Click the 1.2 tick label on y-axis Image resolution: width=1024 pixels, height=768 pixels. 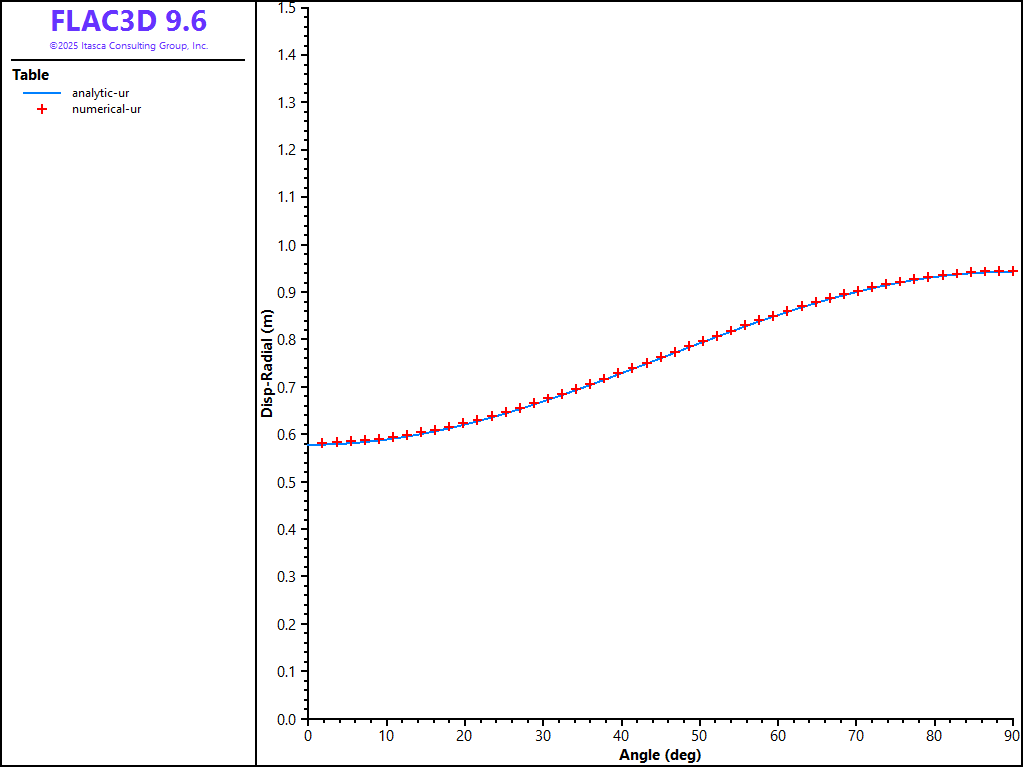pyautogui.click(x=286, y=150)
